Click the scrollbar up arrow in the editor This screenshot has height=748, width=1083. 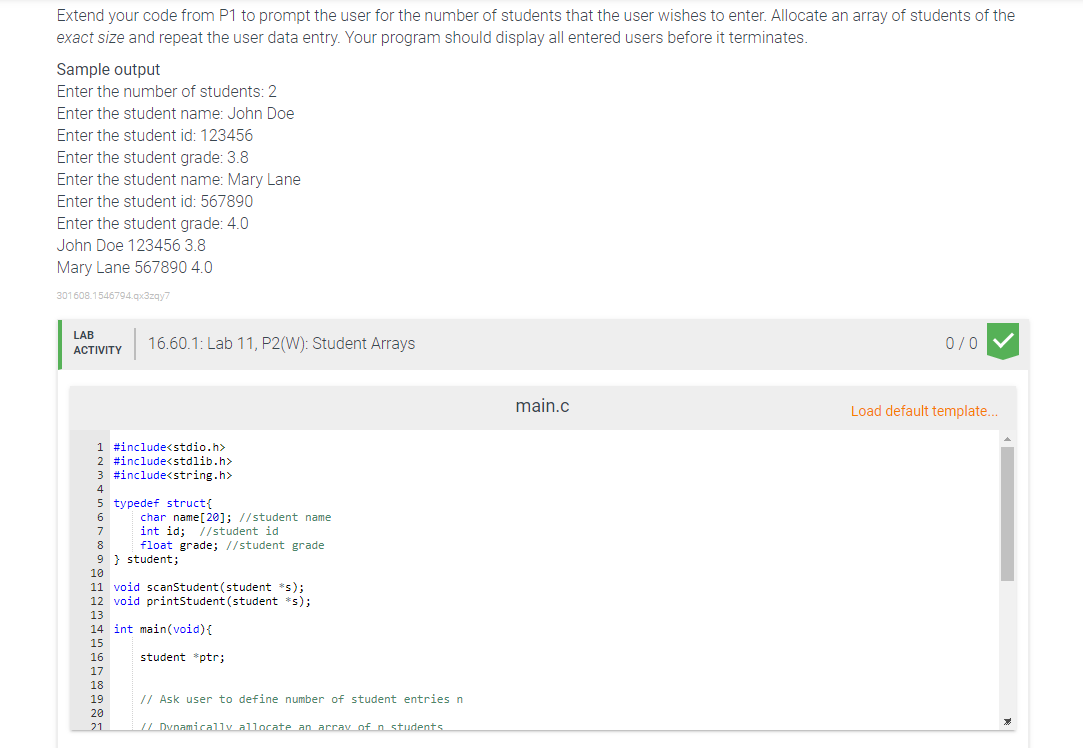[x=1008, y=437]
